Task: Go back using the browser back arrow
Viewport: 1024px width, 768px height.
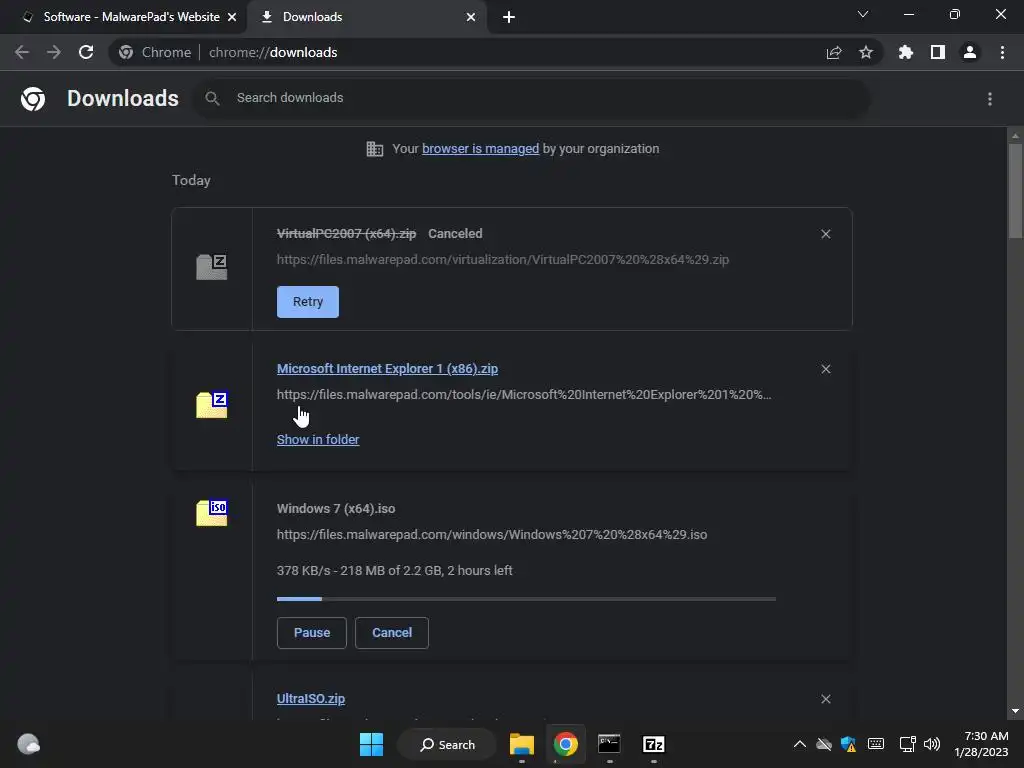Action: [22, 52]
